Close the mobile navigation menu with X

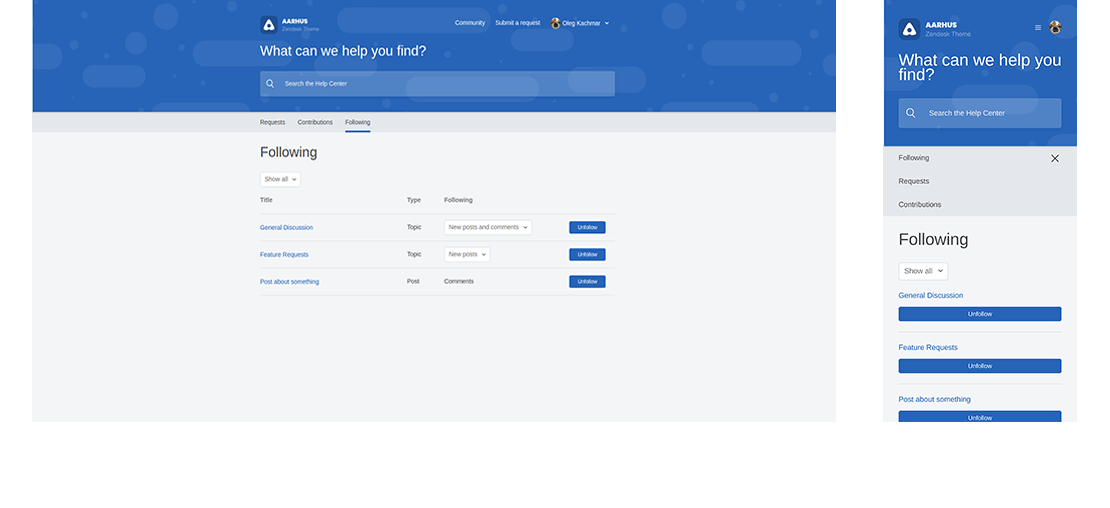click(1054, 158)
